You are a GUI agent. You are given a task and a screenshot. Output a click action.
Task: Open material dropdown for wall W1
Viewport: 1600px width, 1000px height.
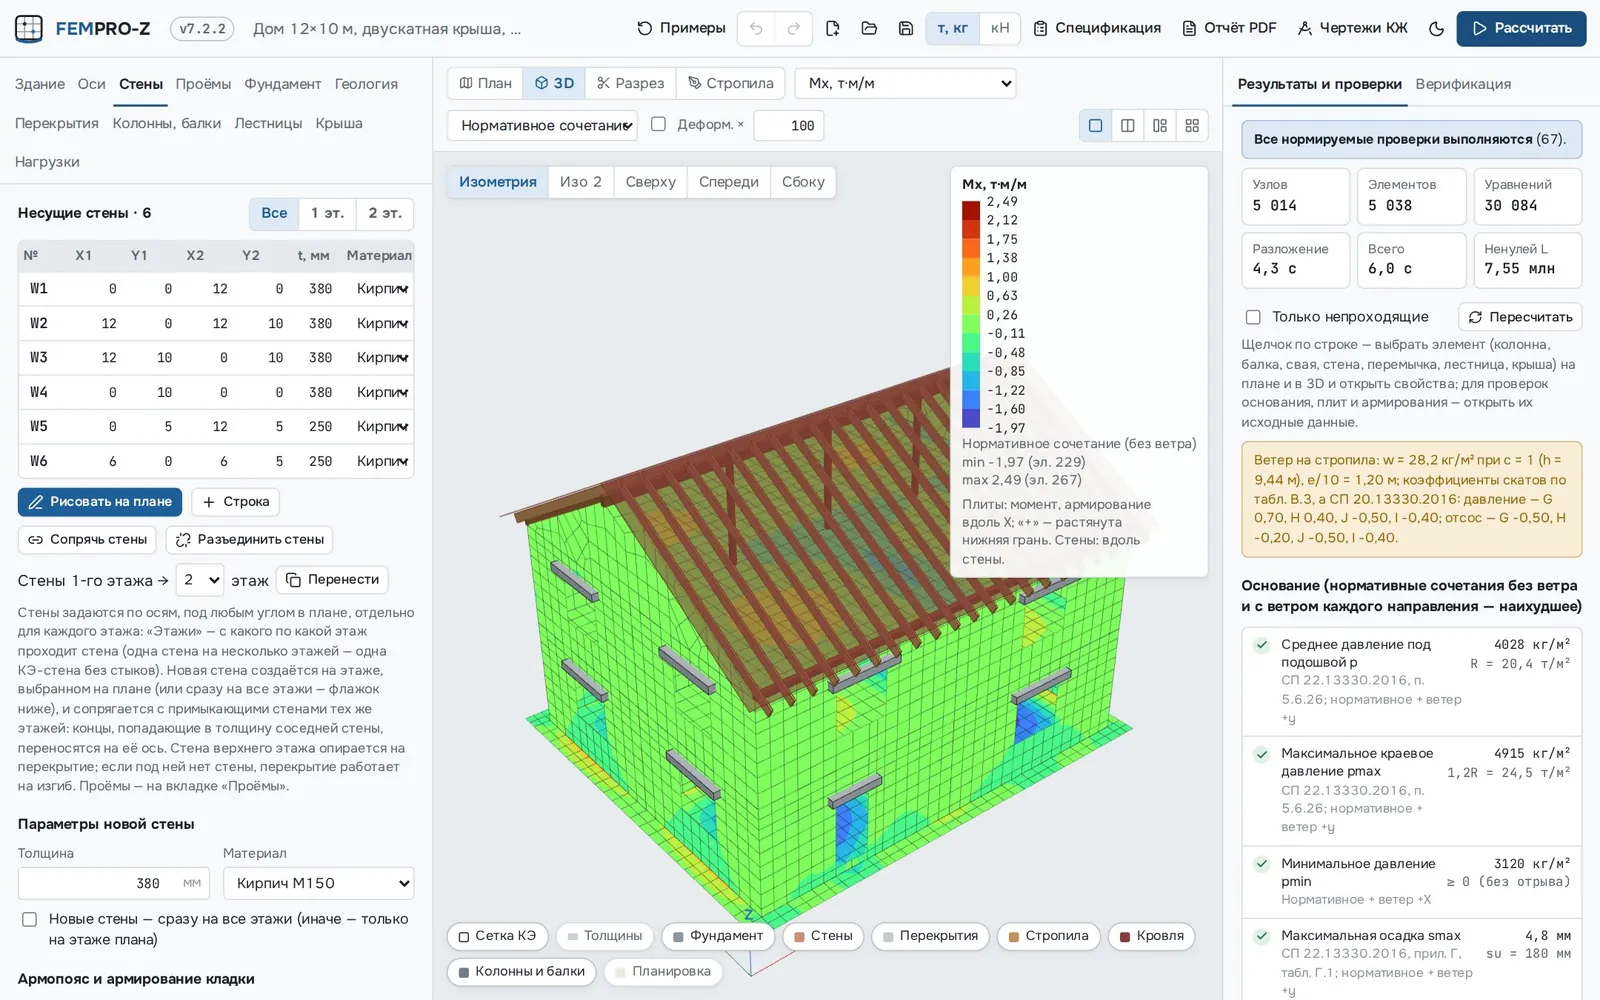pyautogui.click(x=382, y=289)
